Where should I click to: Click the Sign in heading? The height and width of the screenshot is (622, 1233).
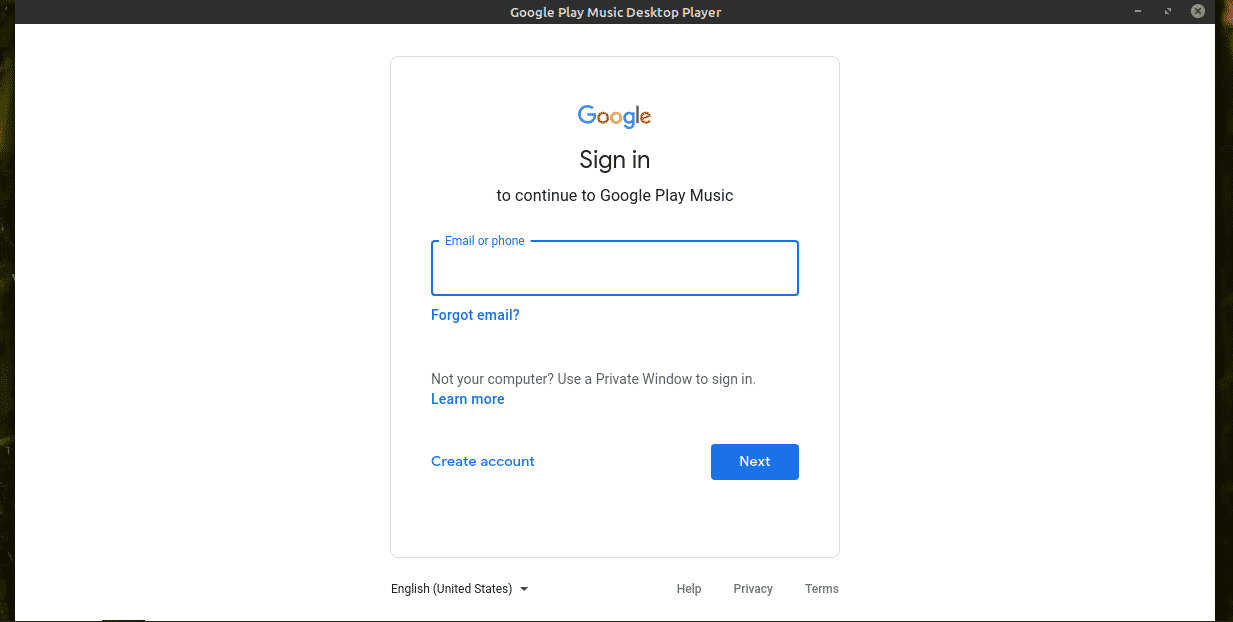[x=614, y=160]
